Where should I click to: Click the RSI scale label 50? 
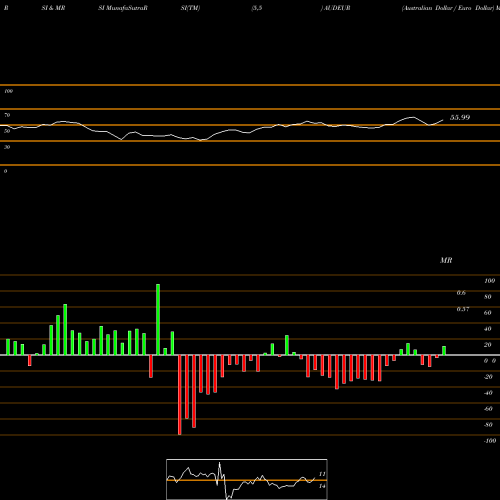point(7,131)
